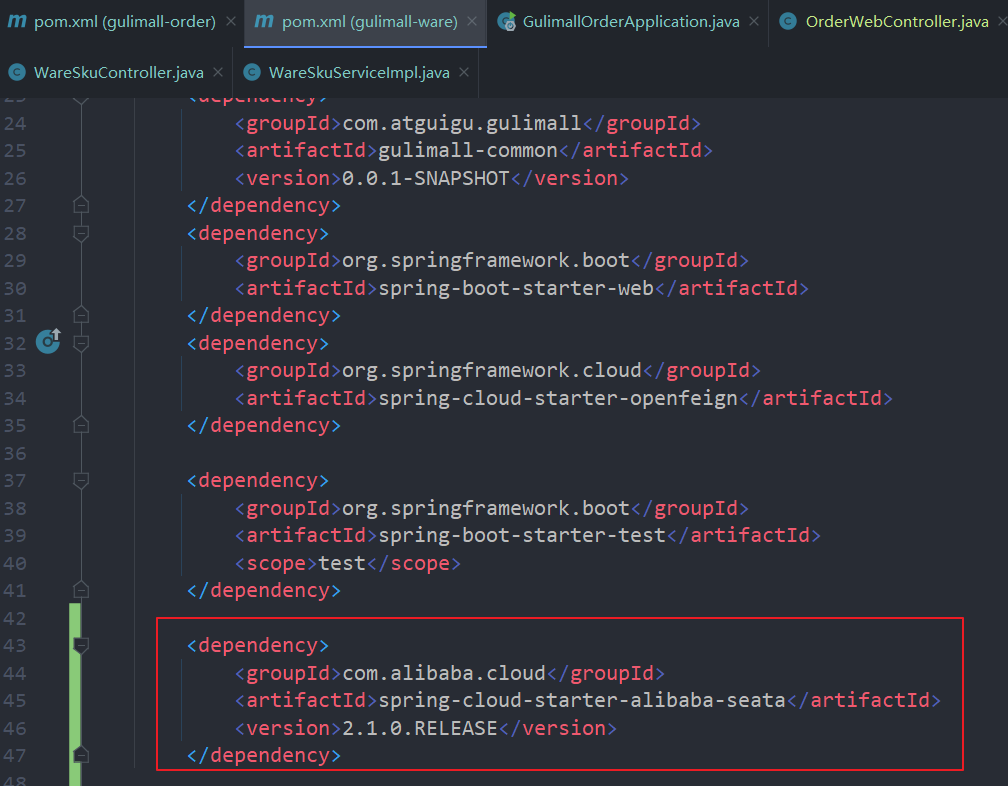1008x786 pixels.
Task: Click the text gulimall-common on line 25
Action: click(x=467, y=150)
